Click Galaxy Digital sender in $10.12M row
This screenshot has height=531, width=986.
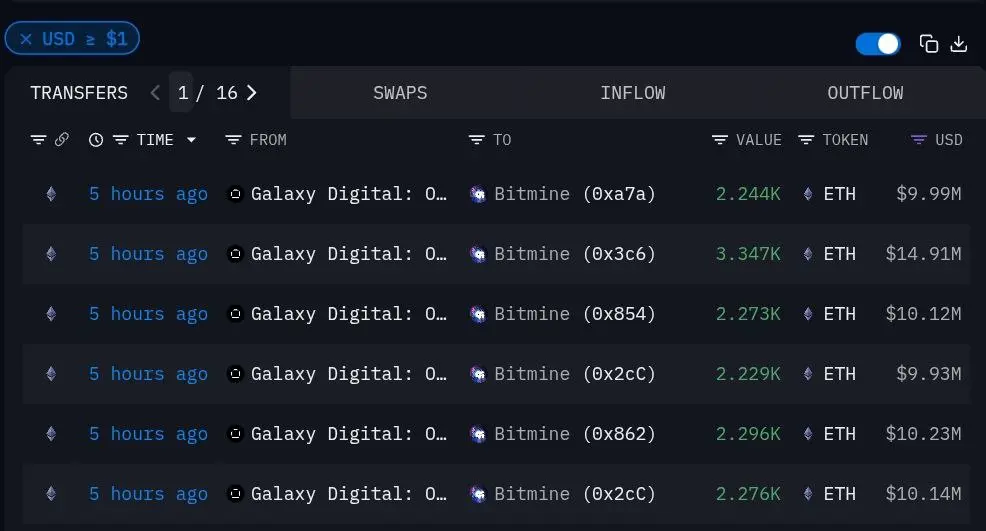click(x=348, y=314)
